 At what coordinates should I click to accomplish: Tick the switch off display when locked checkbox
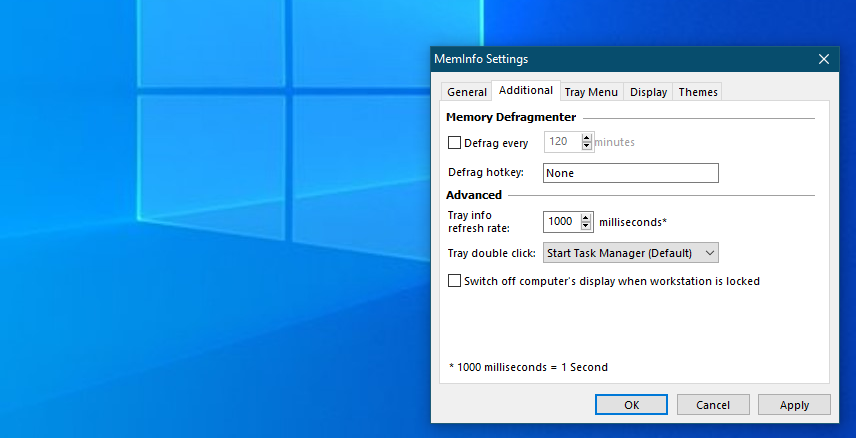click(454, 281)
